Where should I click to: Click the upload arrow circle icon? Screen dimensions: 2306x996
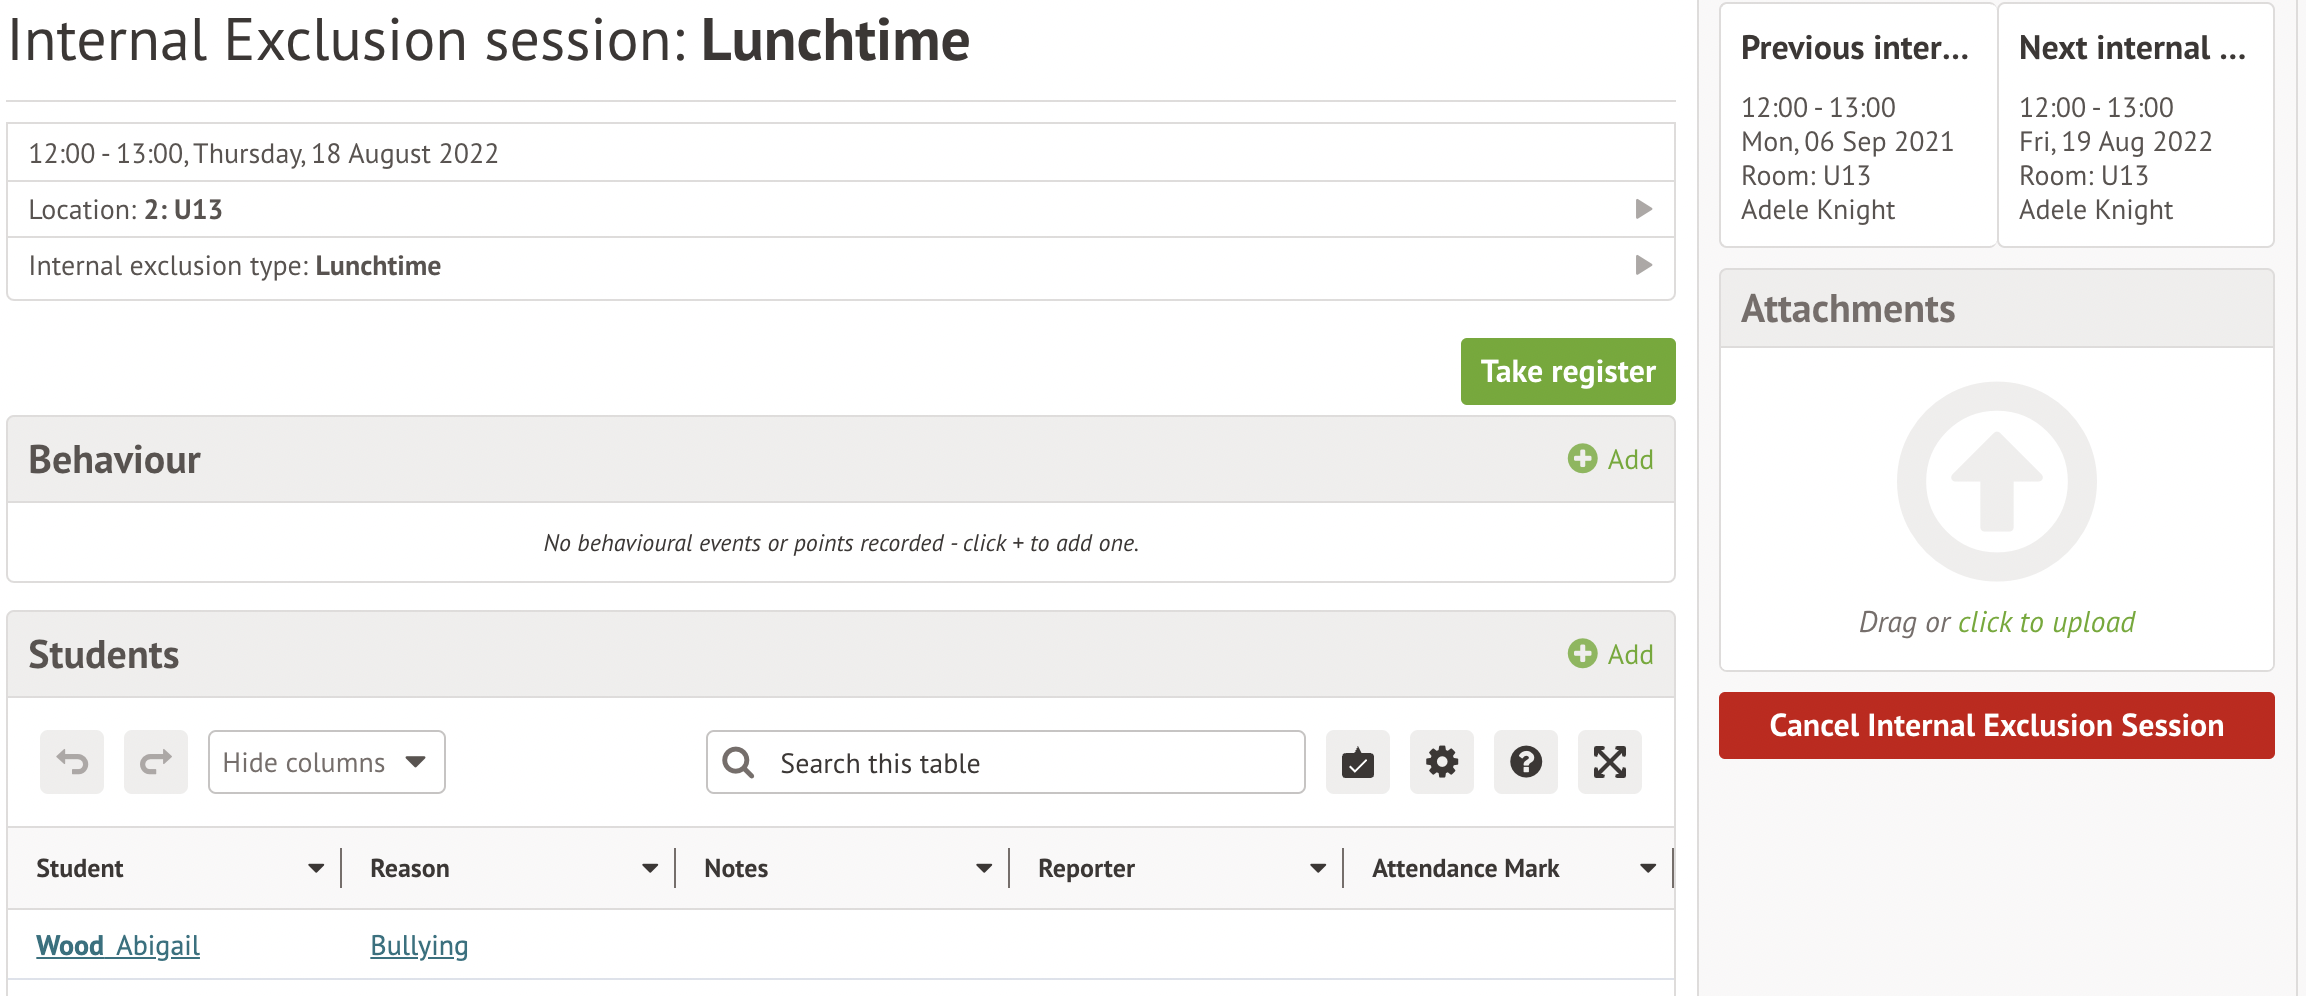1996,482
